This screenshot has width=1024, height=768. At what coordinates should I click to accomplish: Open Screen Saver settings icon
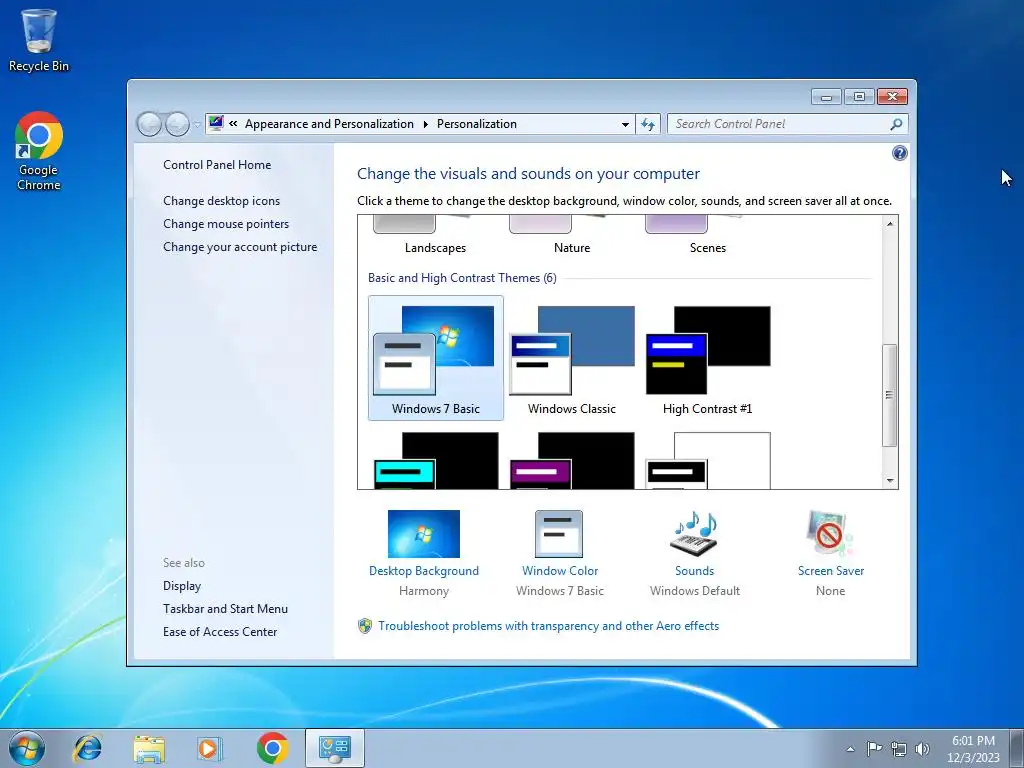[830, 534]
